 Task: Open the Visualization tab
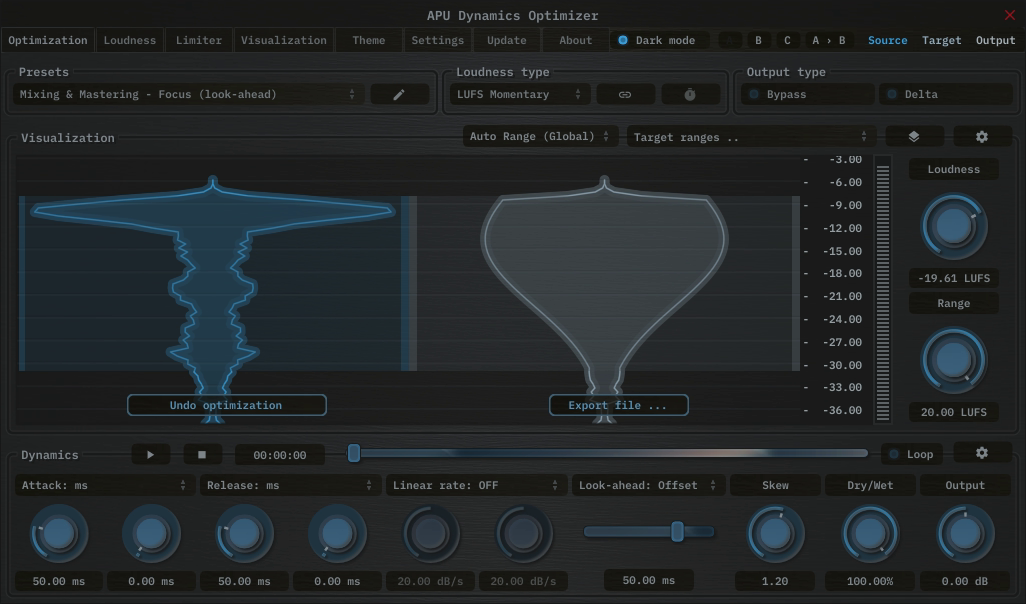click(x=283, y=40)
